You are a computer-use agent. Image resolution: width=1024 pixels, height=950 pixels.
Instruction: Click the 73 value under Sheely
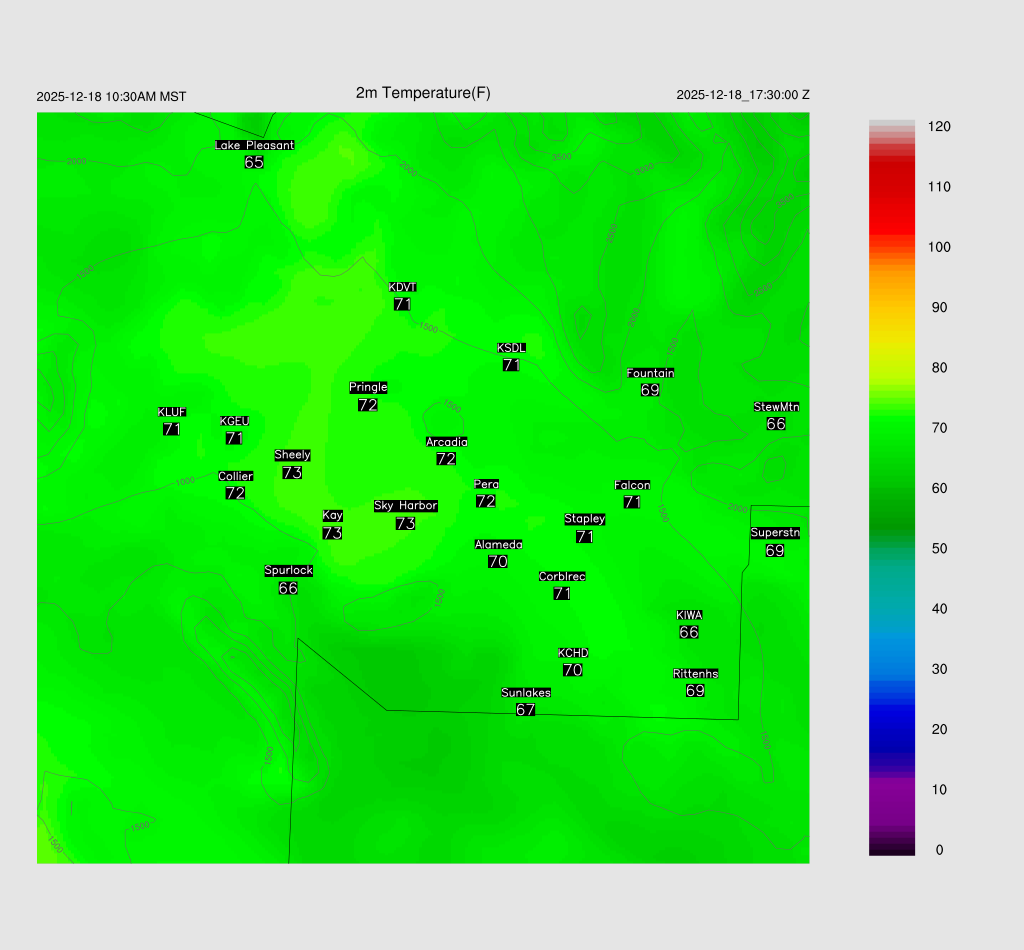pyautogui.click(x=292, y=472)
